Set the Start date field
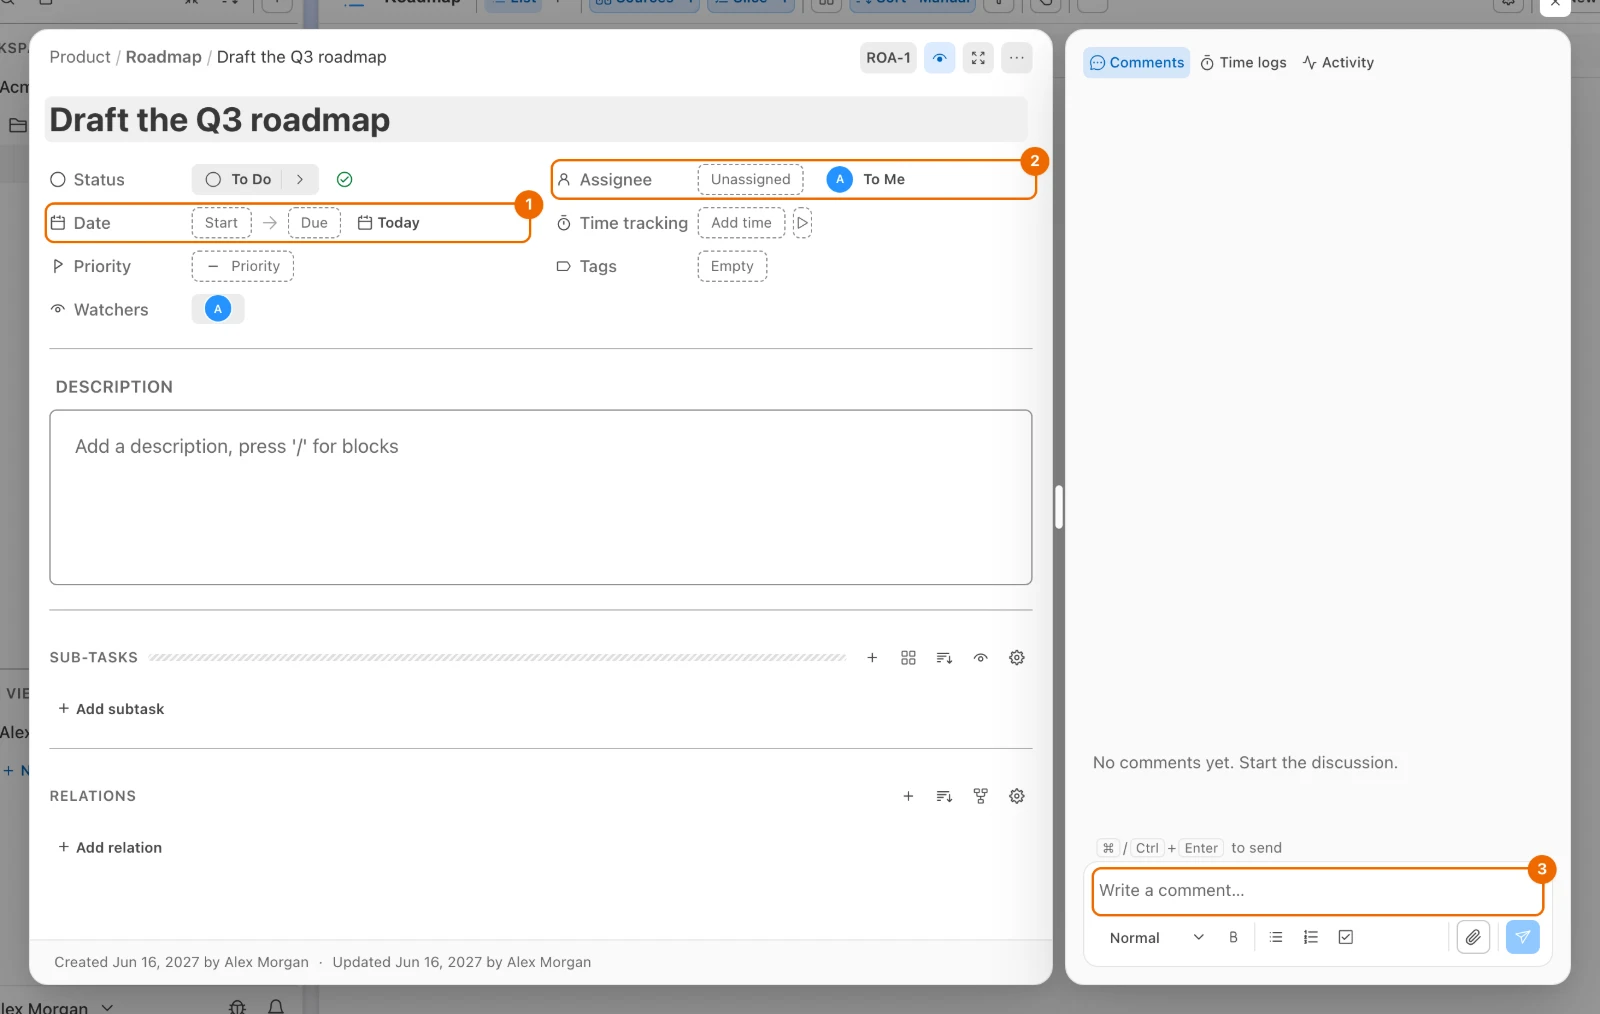1600x1014 pixels. [x=221, y=223]
